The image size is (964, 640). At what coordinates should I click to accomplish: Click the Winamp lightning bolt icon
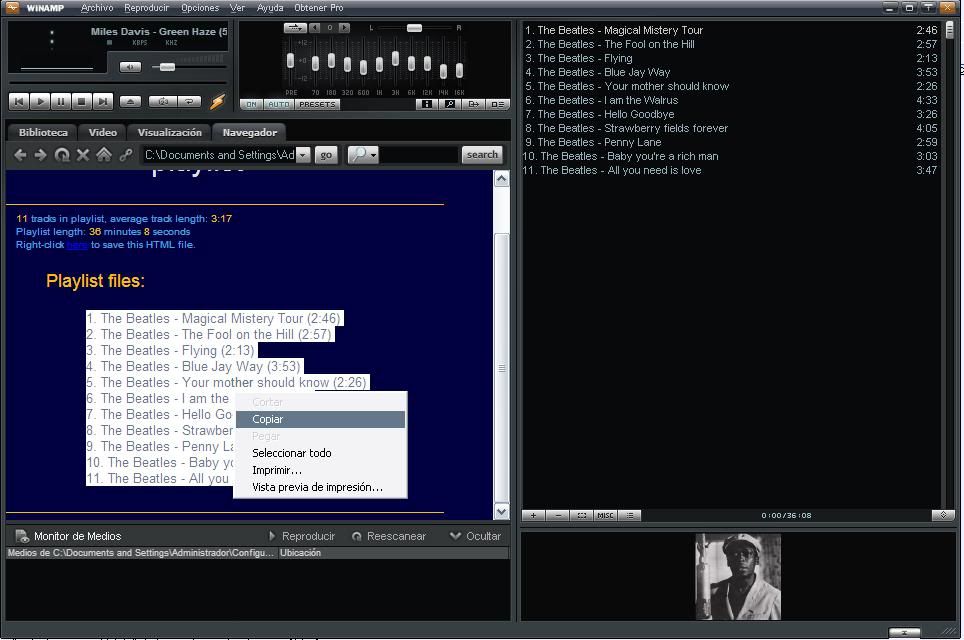click(x=217, y=102)
